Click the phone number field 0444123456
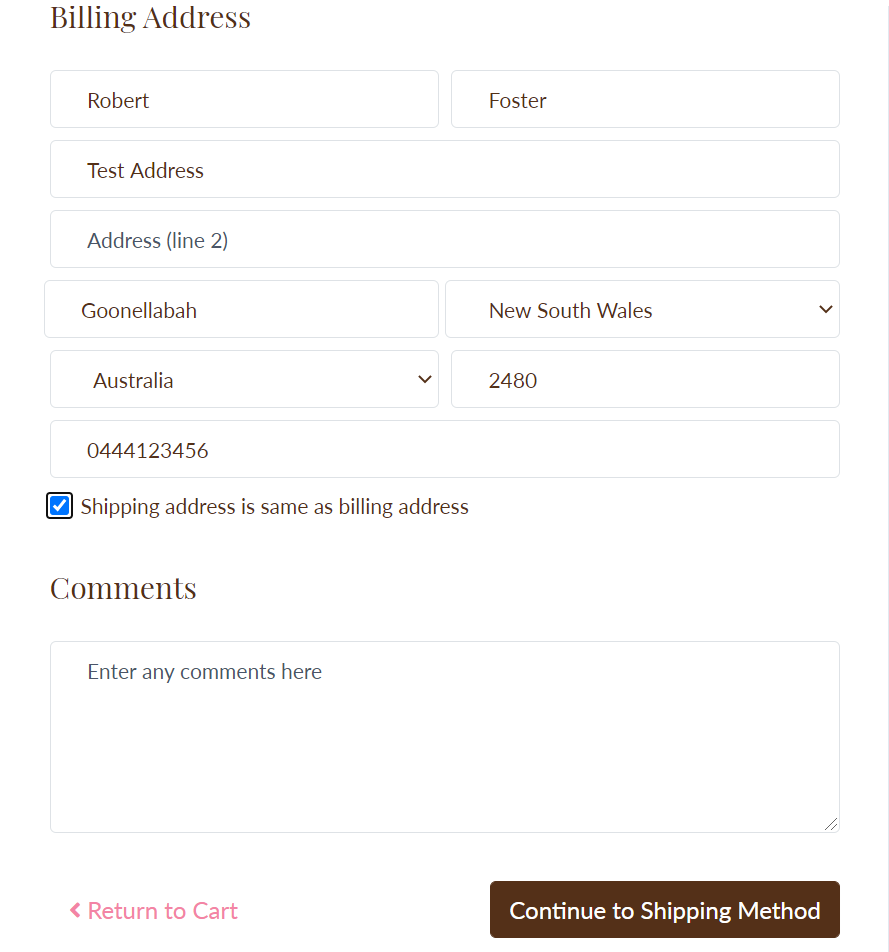889x952 pixels. point(444,450)
